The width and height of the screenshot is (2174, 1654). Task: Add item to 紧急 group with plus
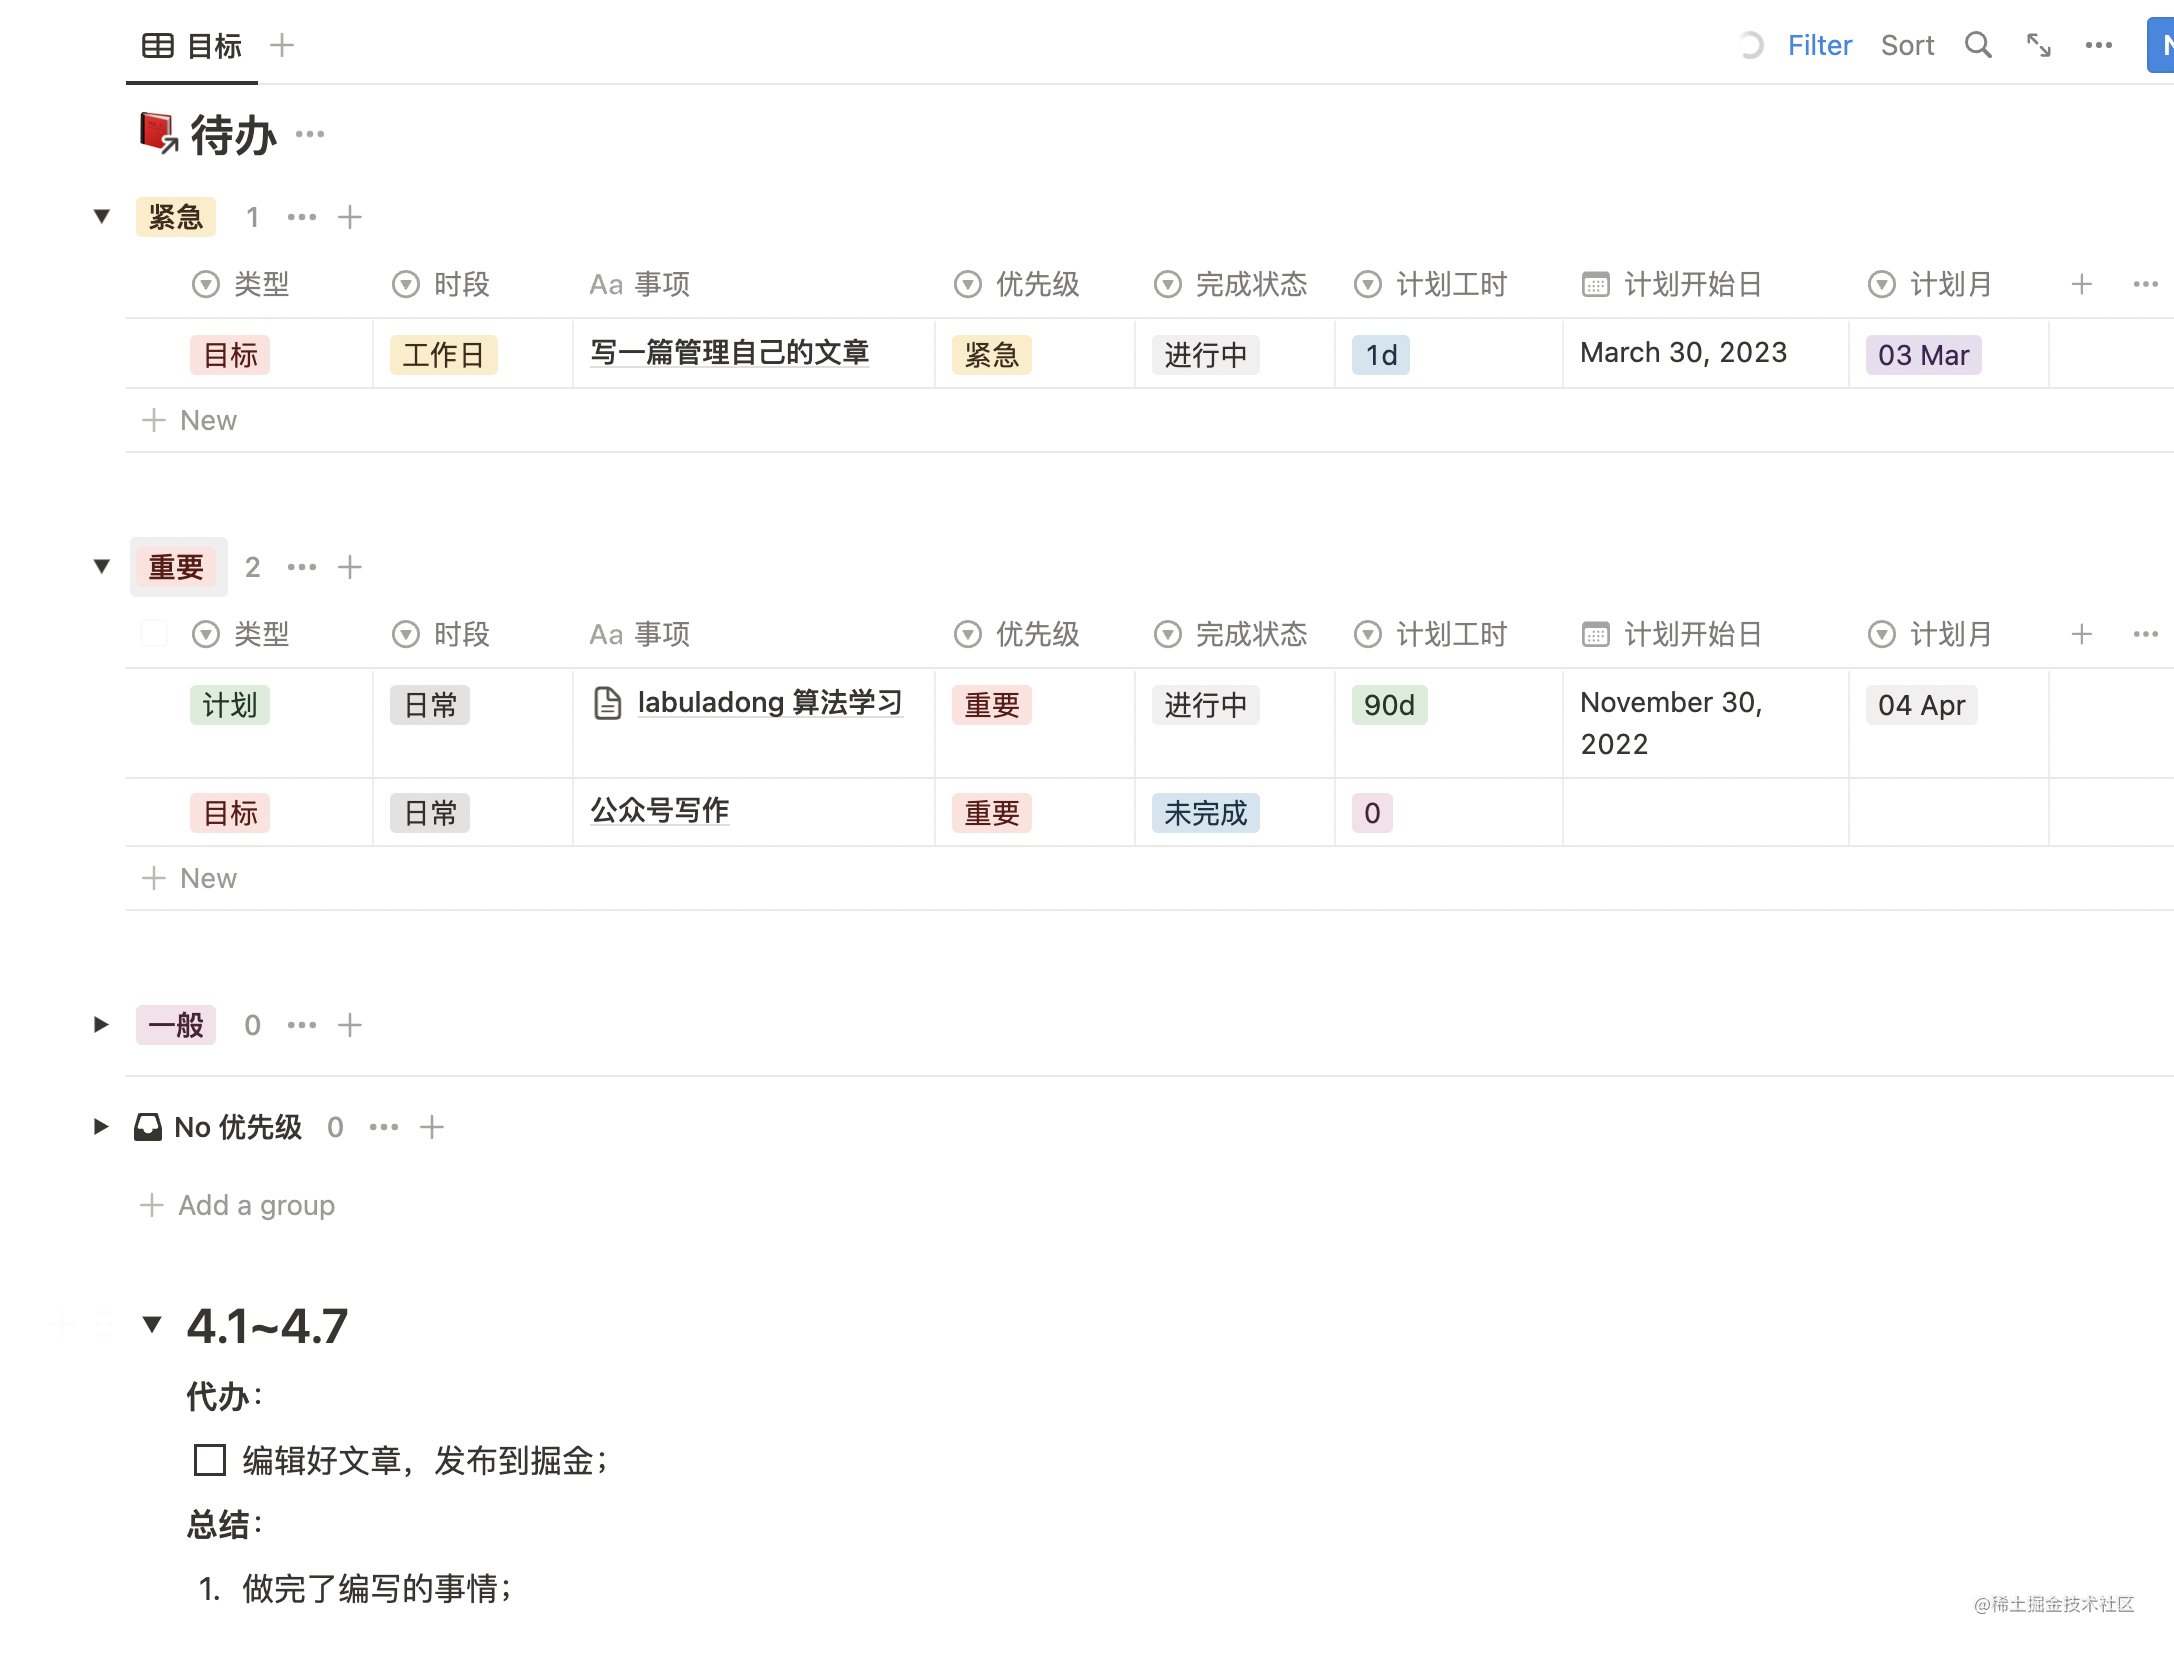[349, 217]
